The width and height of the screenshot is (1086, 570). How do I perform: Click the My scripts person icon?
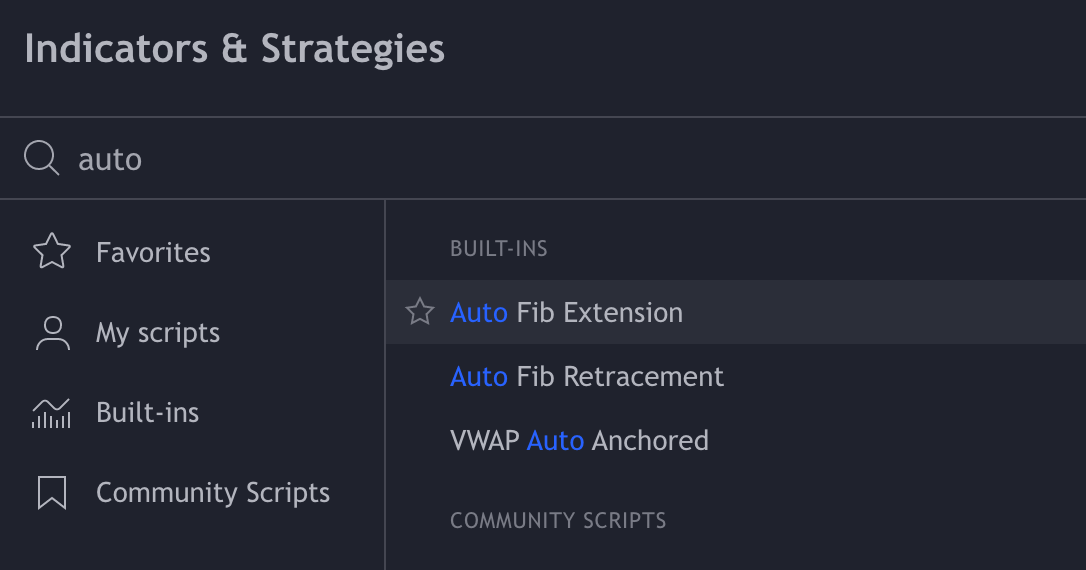53,333
